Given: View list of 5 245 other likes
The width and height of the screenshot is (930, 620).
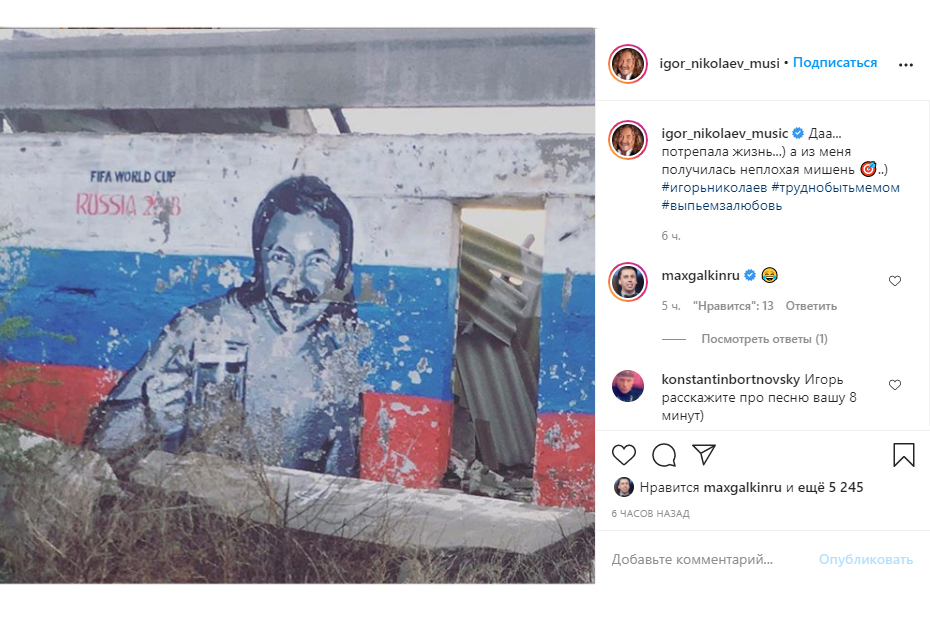Looking at the screenshot, I should tap(832, 488).
